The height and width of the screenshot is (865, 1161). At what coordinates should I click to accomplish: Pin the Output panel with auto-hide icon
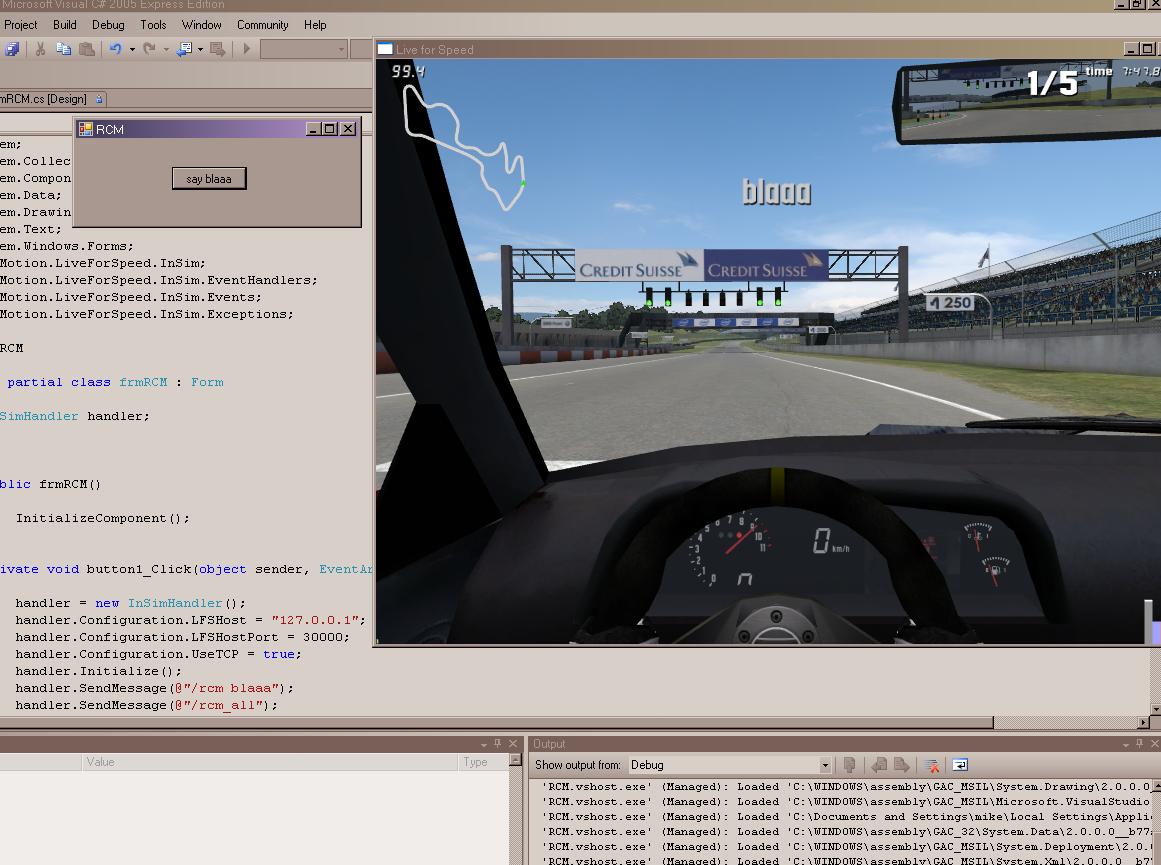click(x=1139, y=744)
